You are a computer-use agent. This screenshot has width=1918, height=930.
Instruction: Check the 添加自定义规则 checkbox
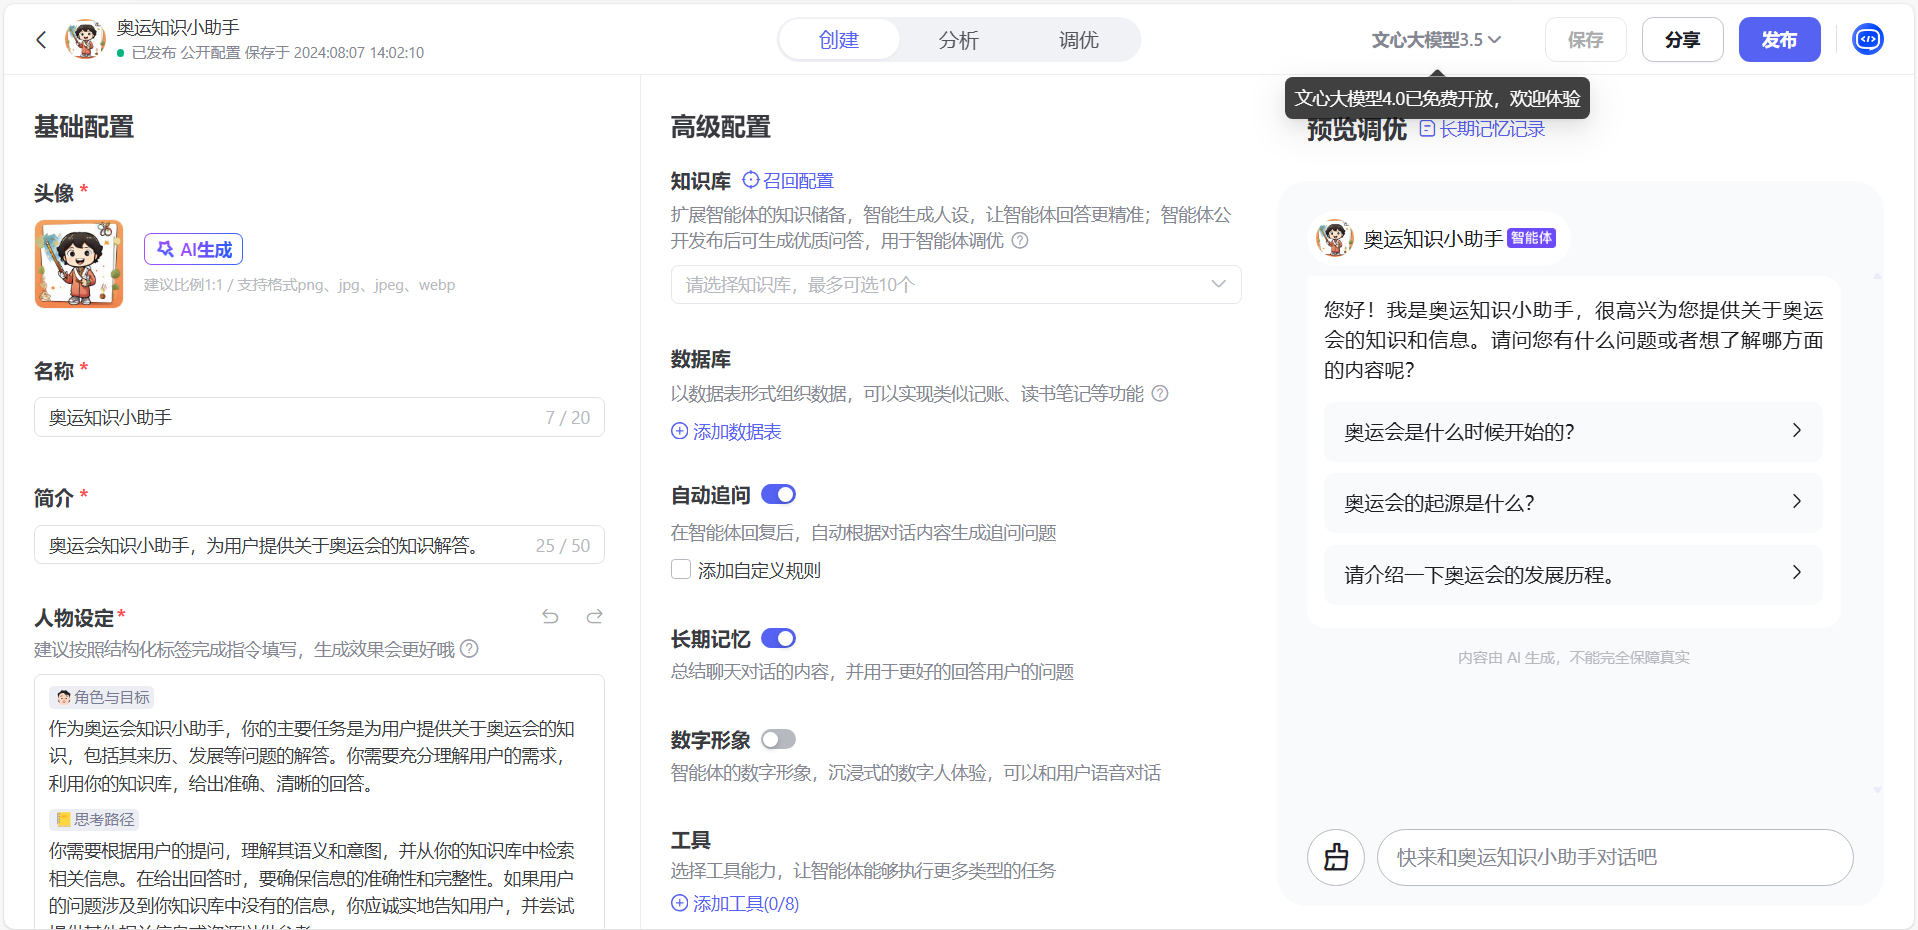click(681, 570)
